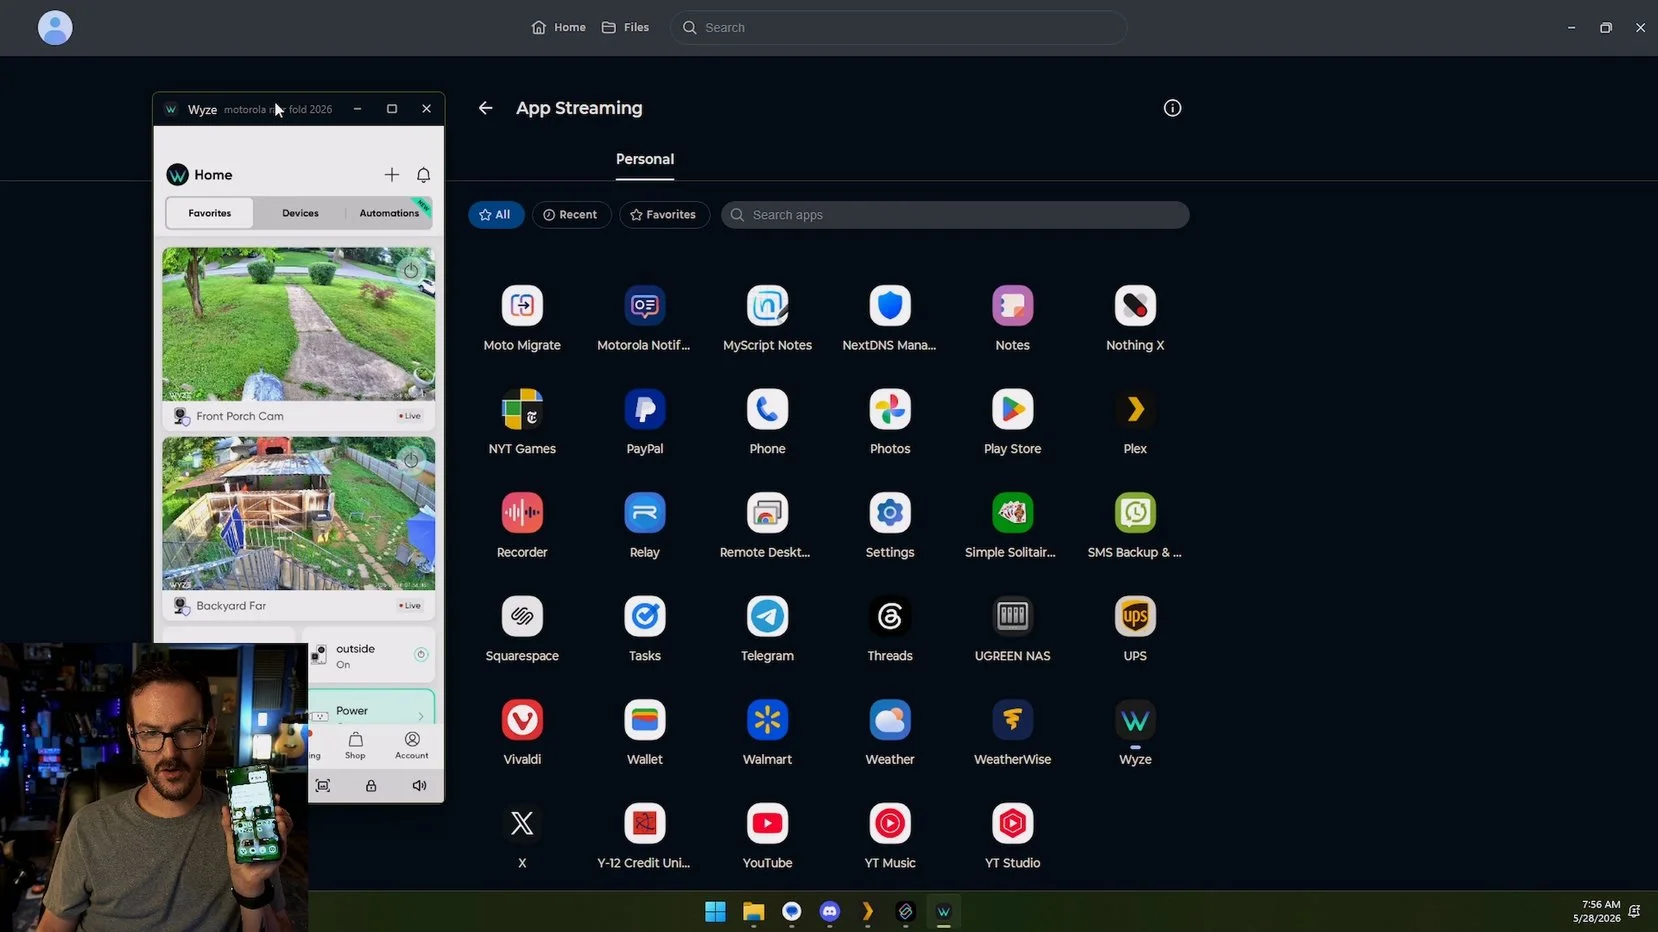This screenshot has height=932, width=1658.
Task: Open the Phone app
Action: [x=767, y=409]
